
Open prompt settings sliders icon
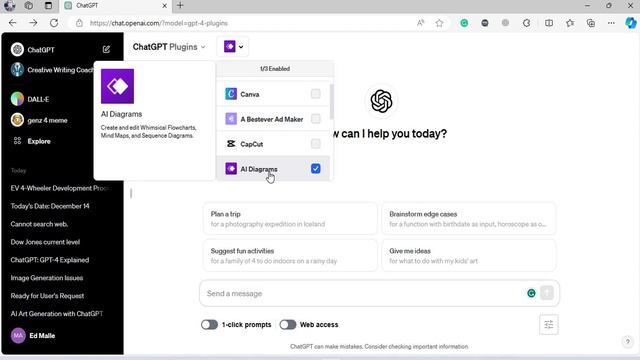(549, 324)
